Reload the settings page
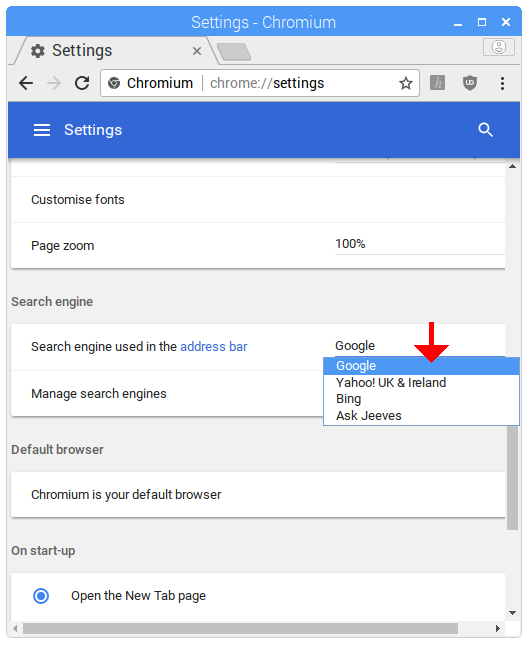 click(x=82, y=83)
